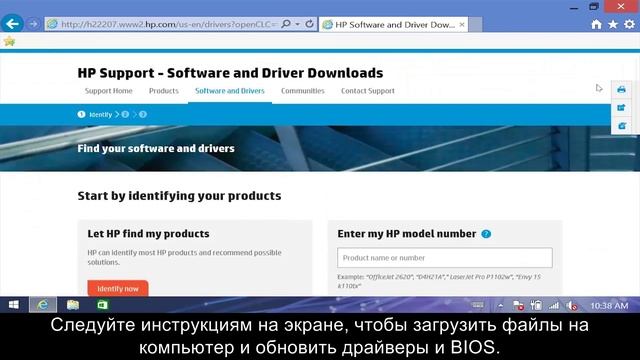
Task: Click the print icon in side panel
Action: [621, 89]
